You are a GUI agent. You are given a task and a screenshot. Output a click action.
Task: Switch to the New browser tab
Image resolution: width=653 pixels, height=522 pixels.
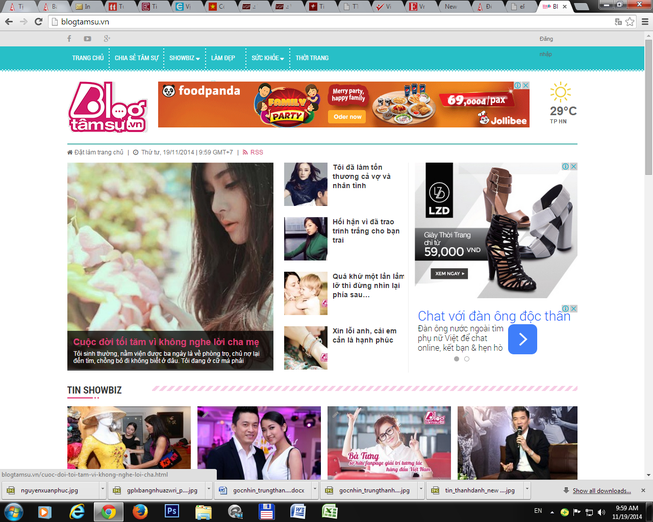coord(452,6)
